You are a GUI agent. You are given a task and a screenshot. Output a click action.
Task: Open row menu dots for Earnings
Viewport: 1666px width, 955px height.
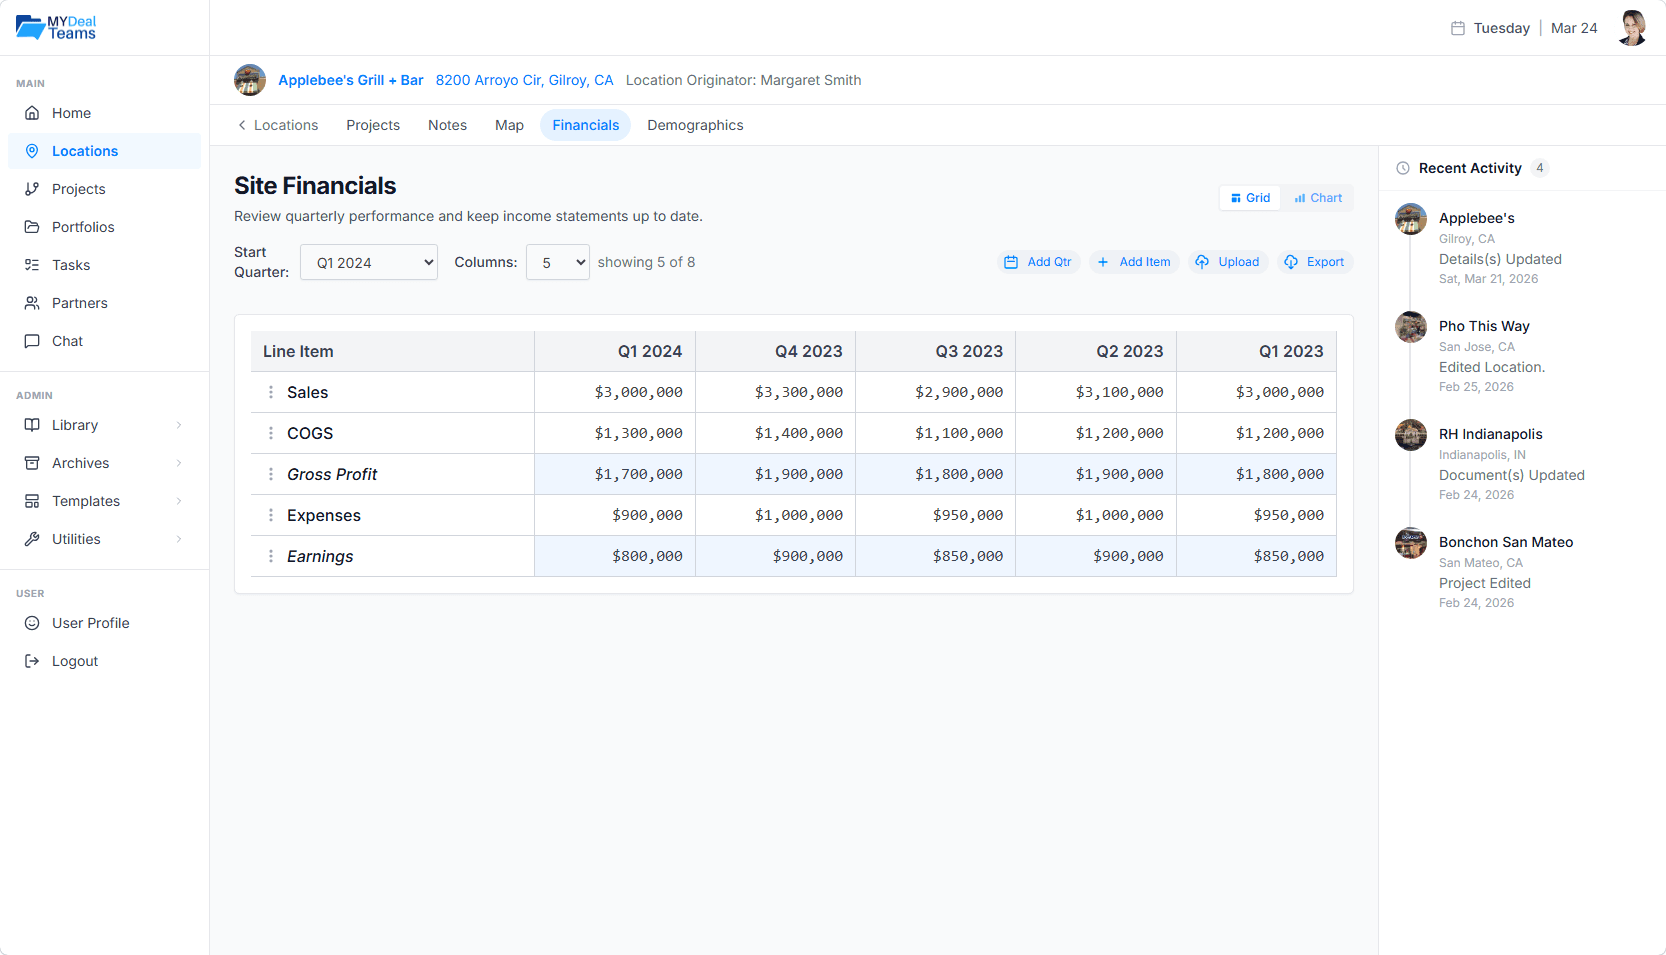pyautogui.click(x=271, y=556)
